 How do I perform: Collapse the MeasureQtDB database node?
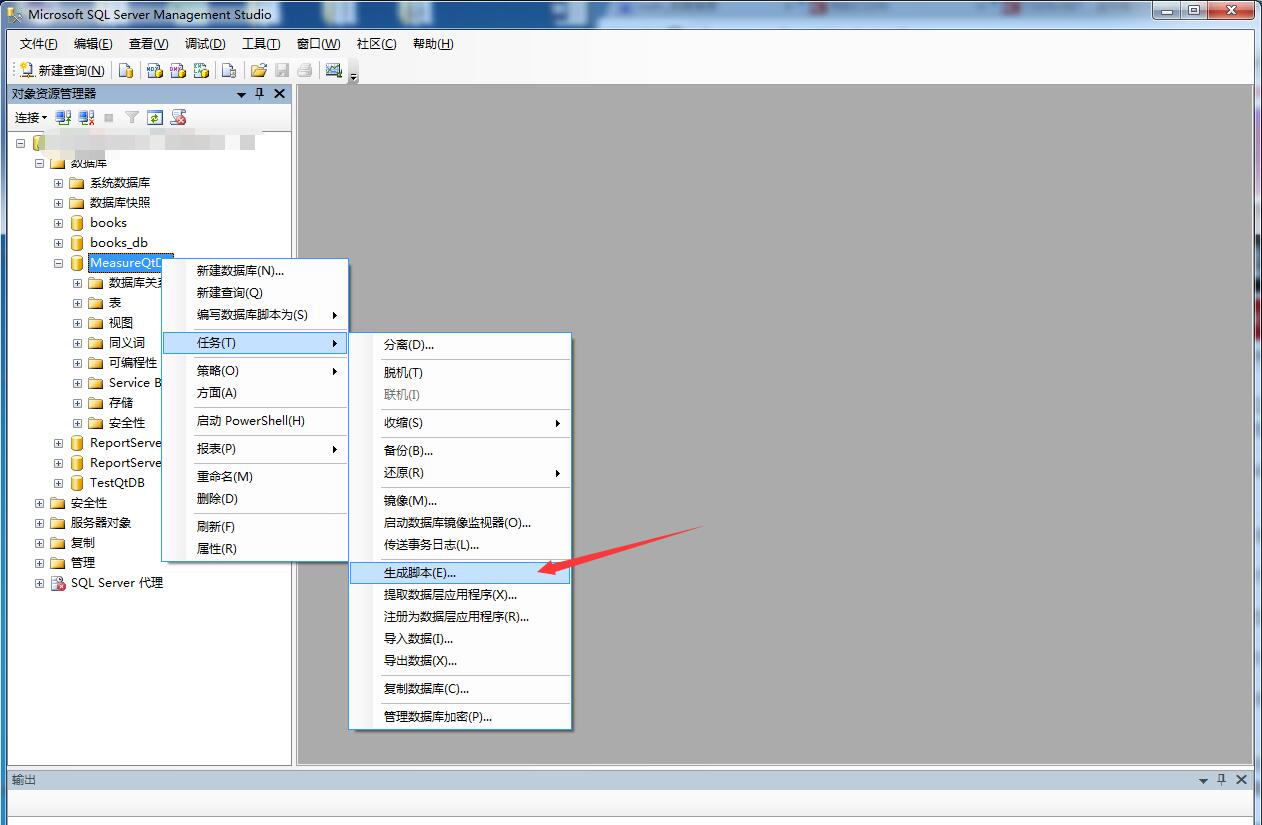[x=58, y=263]
